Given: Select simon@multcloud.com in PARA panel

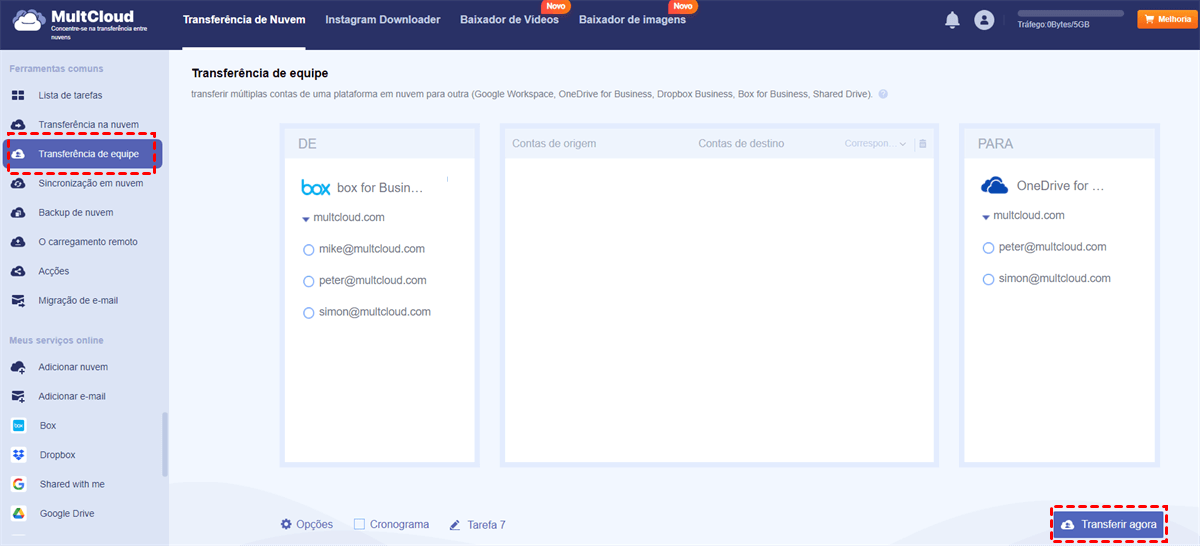Looking at the screenshot, I should 988,279.
